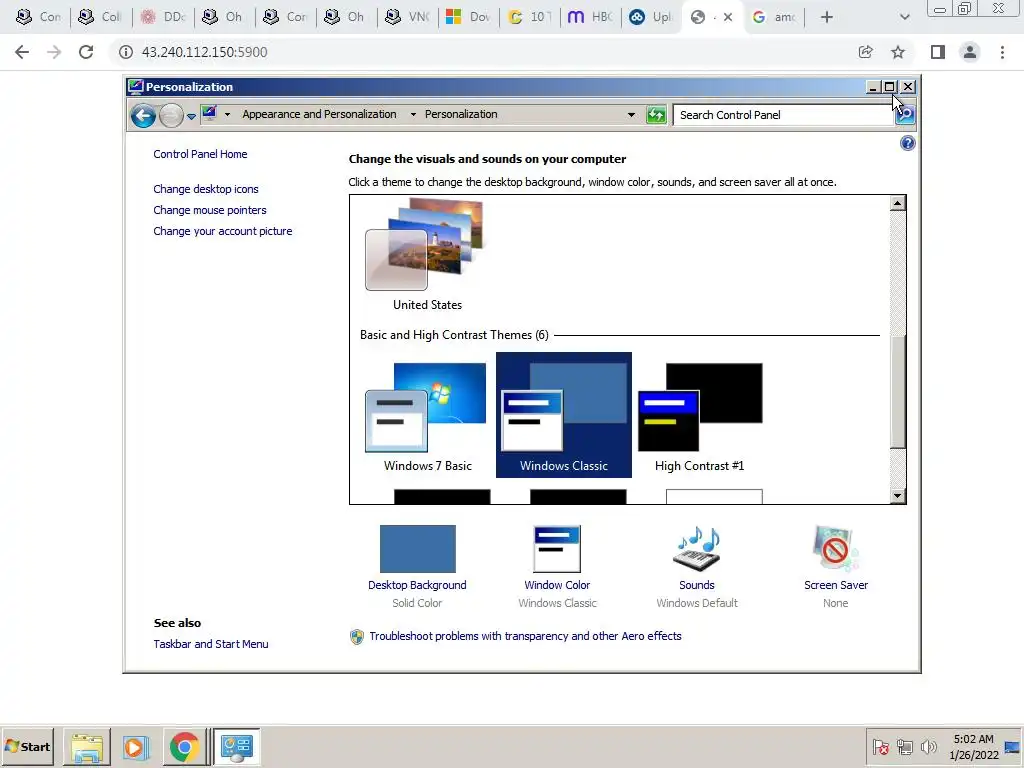The image size is (1024, 768).
Task: Open Windows Explorer from the taskbar
Action: point(87,747)
